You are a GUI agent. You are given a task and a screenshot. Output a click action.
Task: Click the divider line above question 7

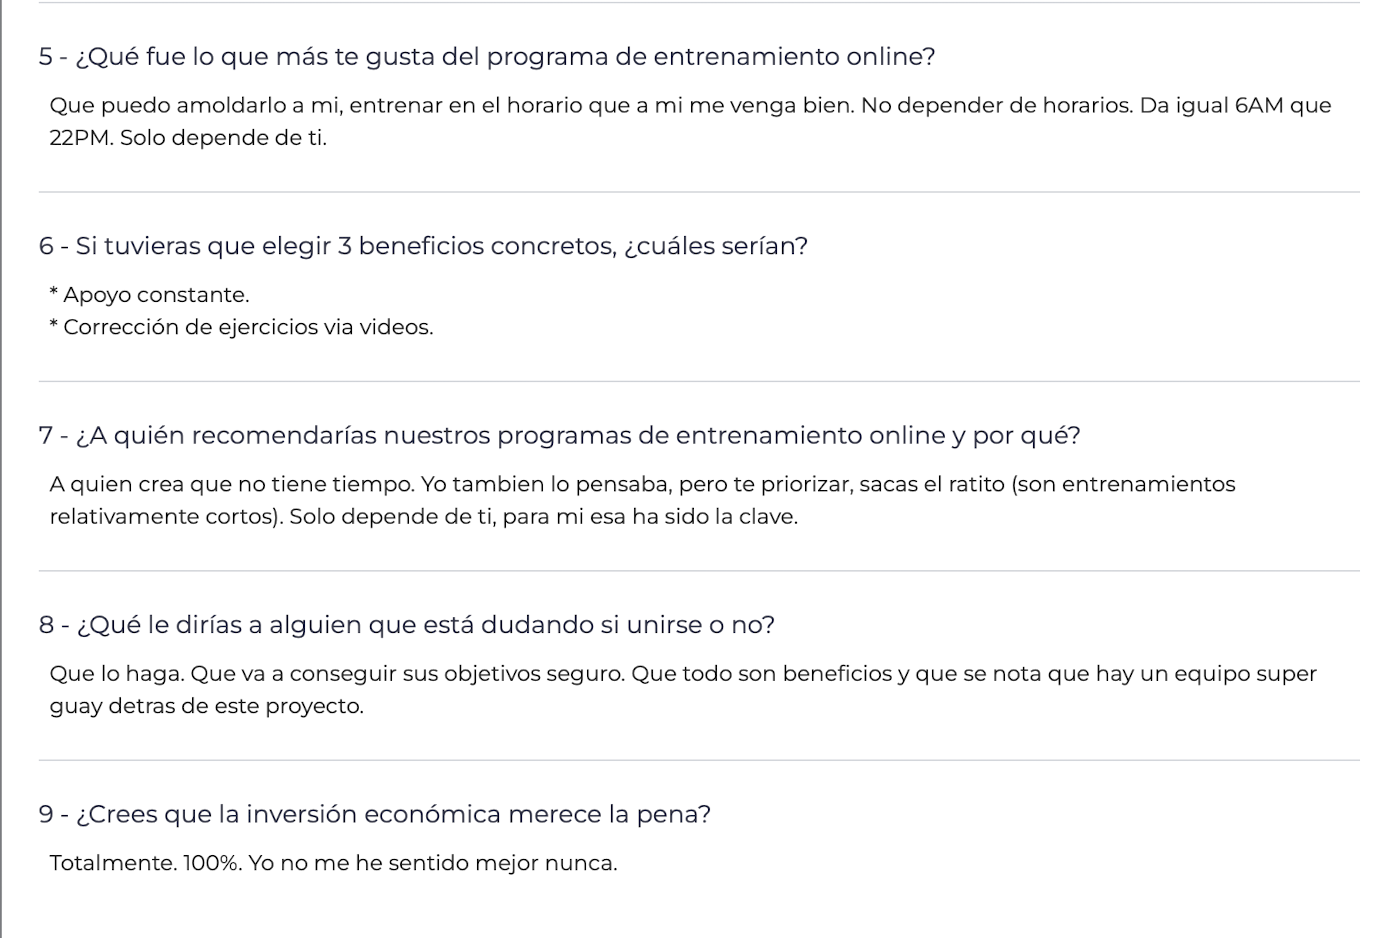point(698,381)
